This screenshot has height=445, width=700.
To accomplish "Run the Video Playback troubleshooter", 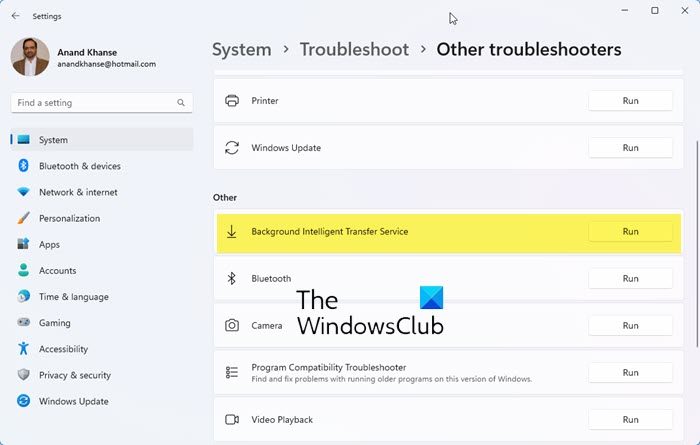I will (x=630, y=420).
